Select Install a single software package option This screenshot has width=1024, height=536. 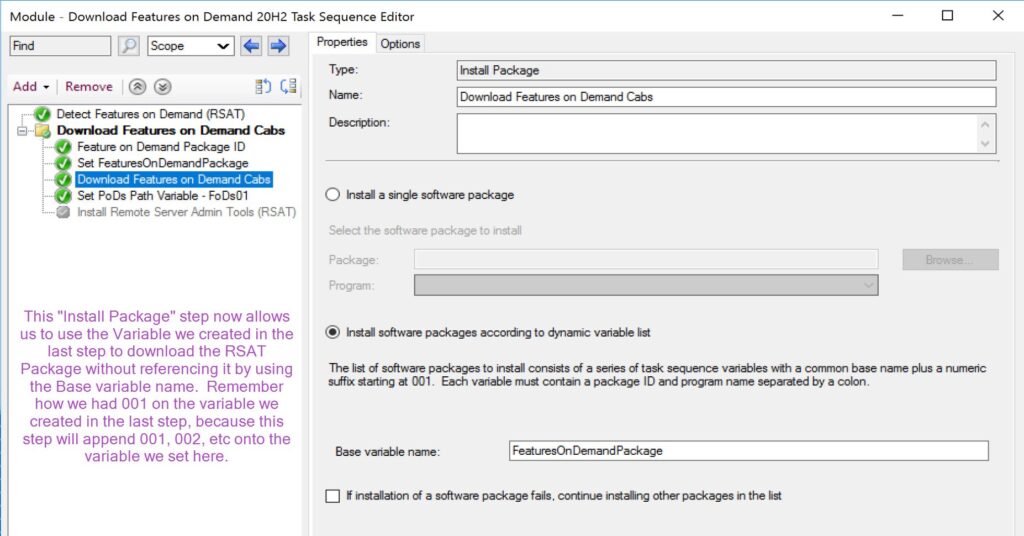pyautogui.click(x=333, y=195)
